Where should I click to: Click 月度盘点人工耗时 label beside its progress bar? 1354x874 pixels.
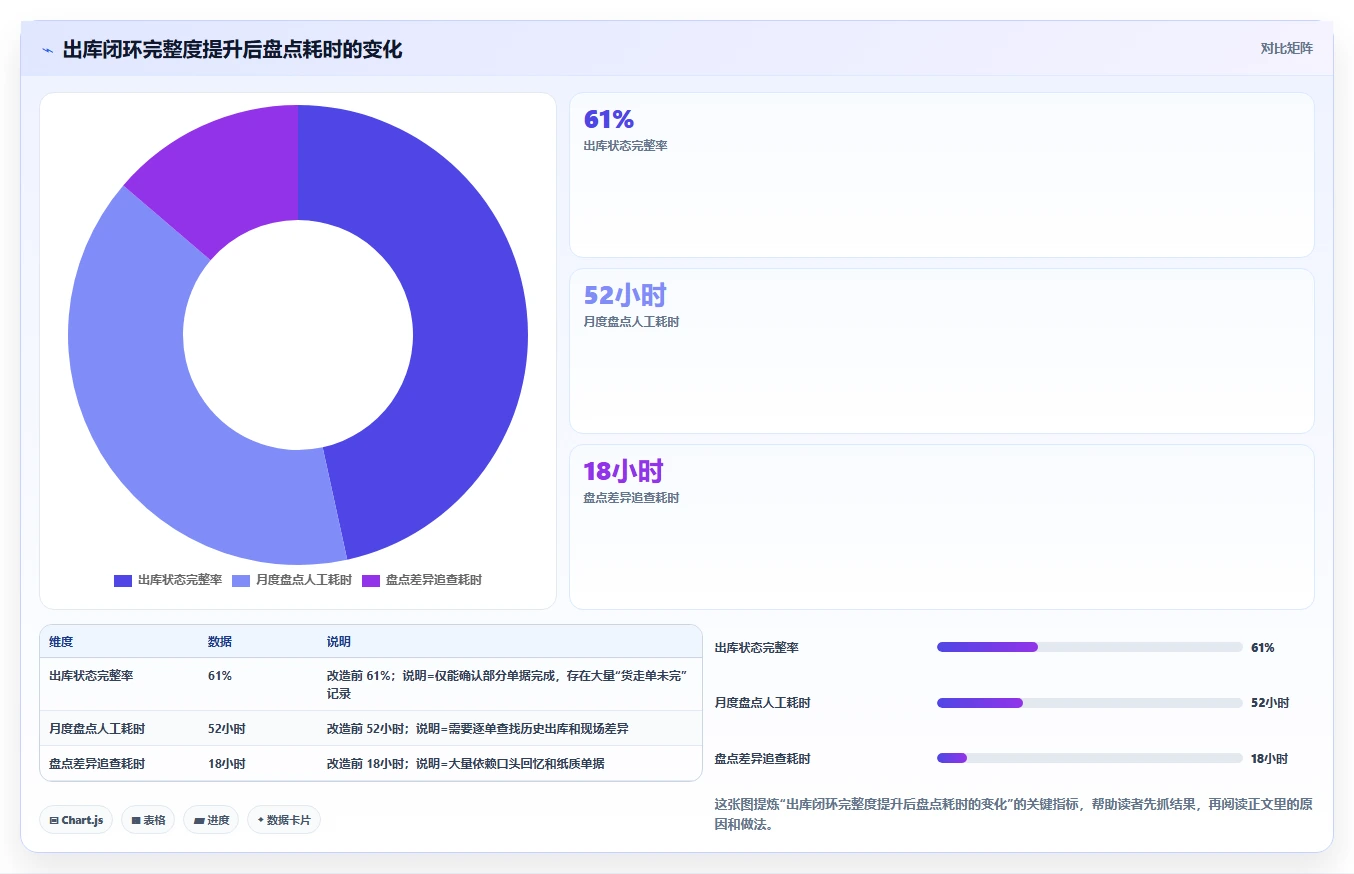763,703
